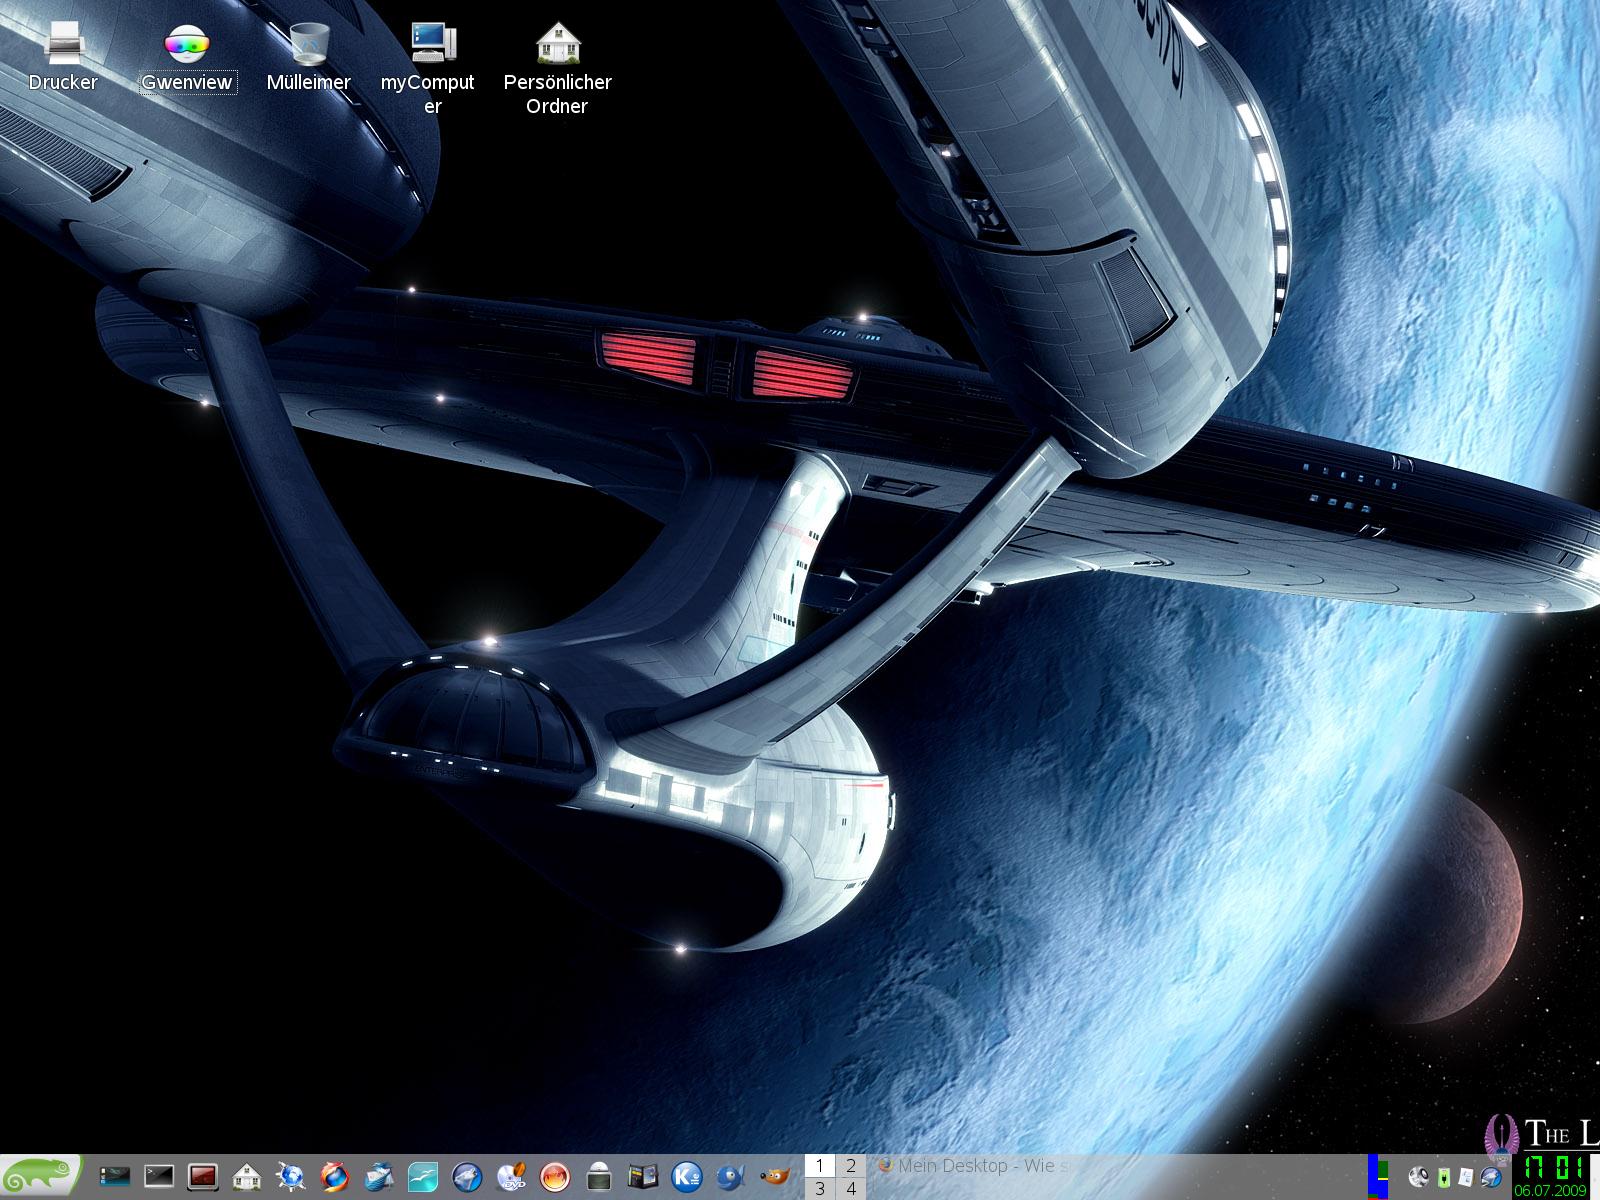
Task: Open the Mülleimer trash icon
Action: click(x=308, y=45)
